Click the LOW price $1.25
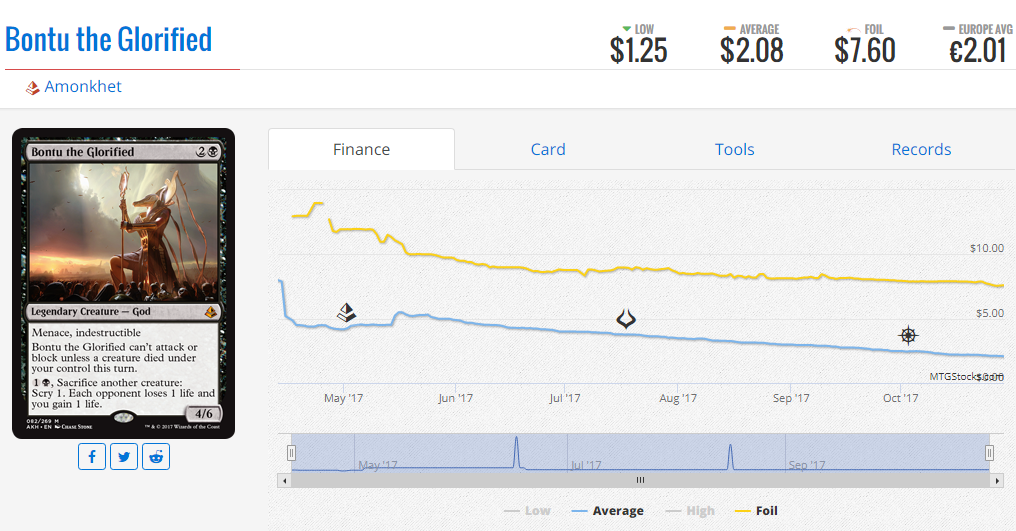The image size is (1016, 531). 638,51
